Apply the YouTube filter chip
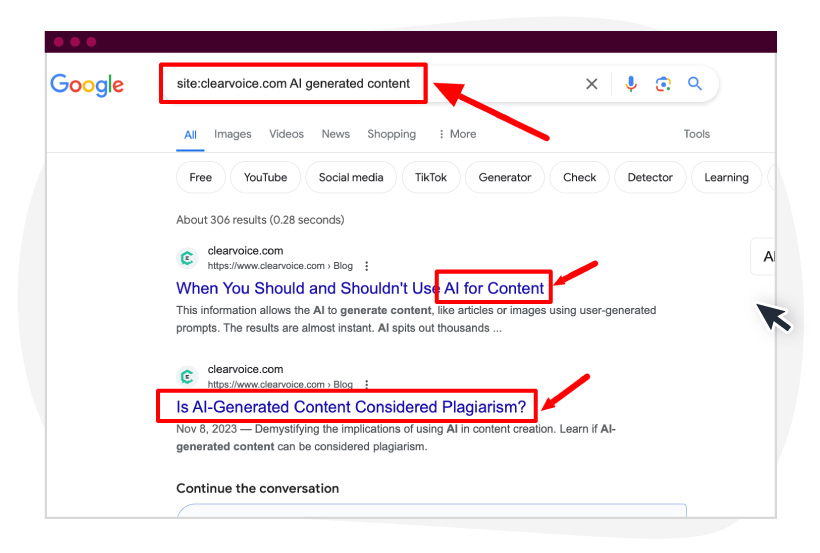 pyautogui.click(x=266, y=177)
